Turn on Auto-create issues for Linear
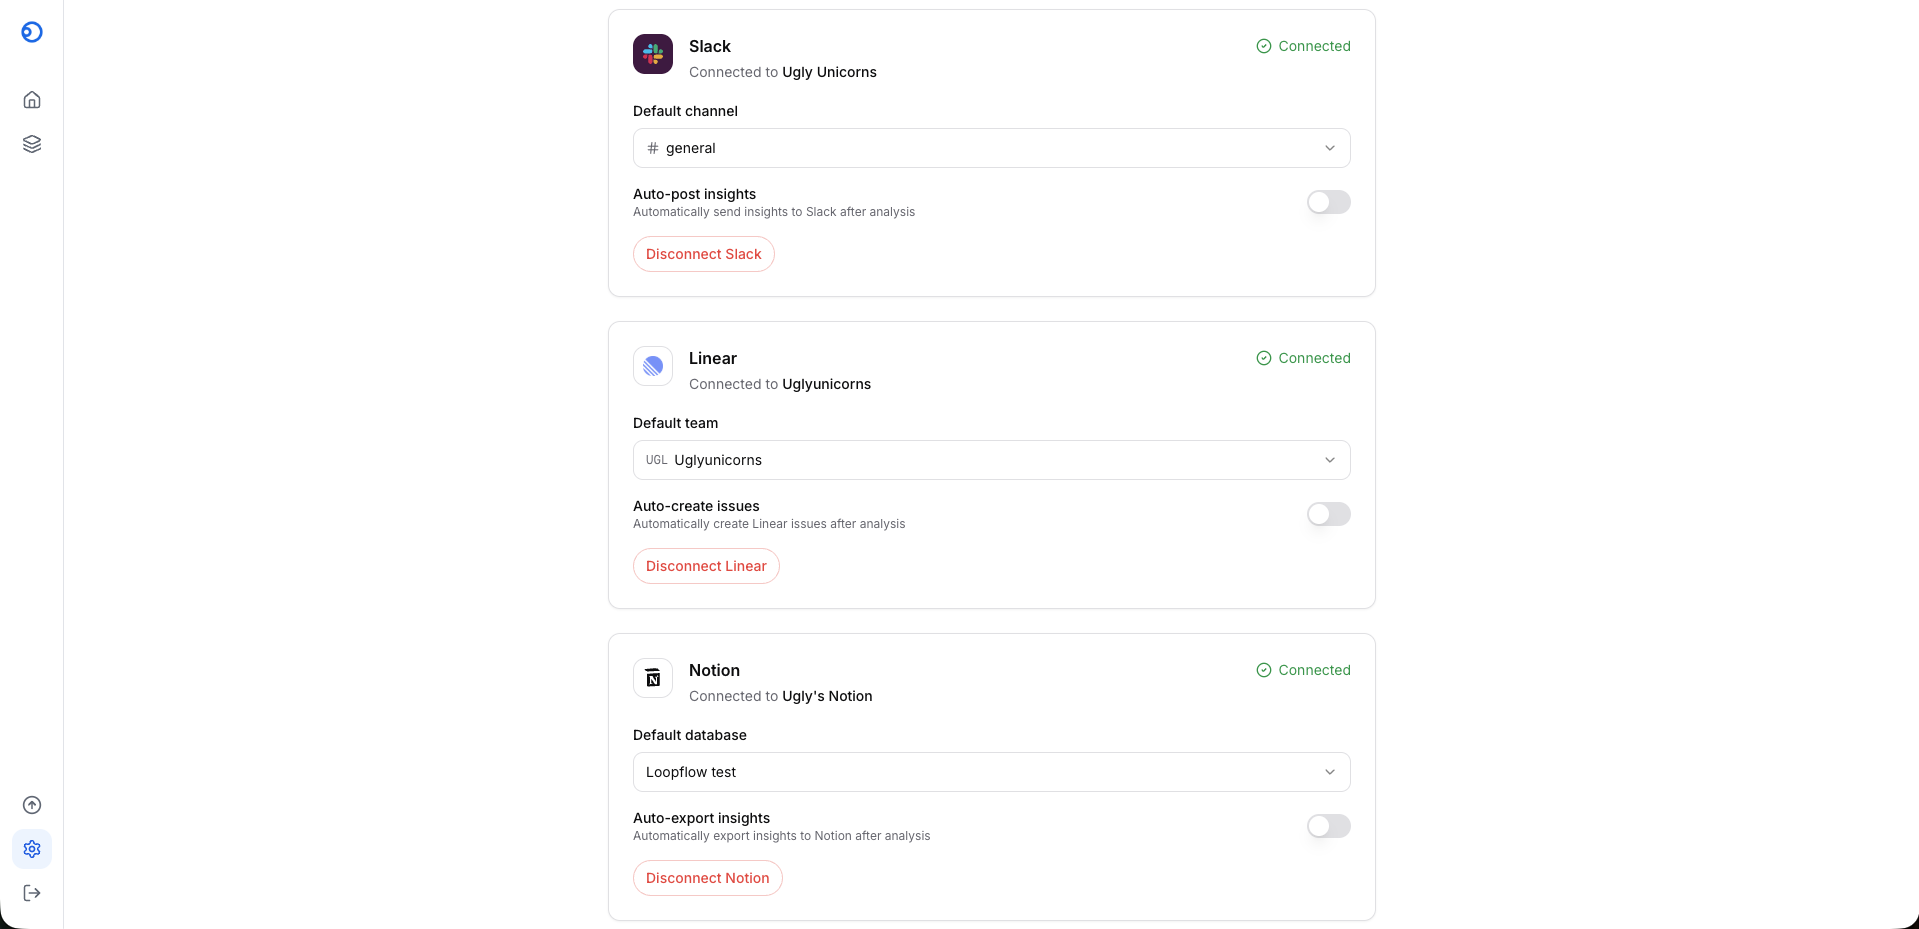 point(1328,514)
